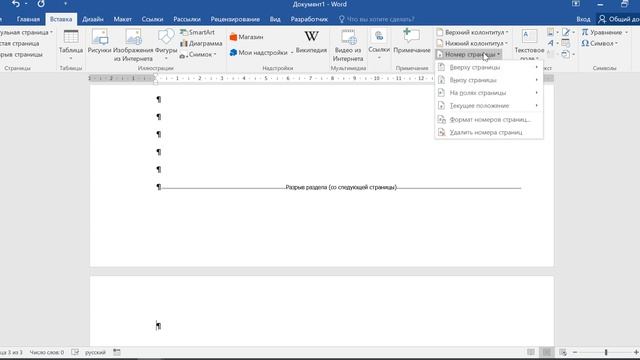Viewport: 640px width, 360px height.
Task: Click the section break line 'Разрыв раздела'
Action: (x=341, y=187)
